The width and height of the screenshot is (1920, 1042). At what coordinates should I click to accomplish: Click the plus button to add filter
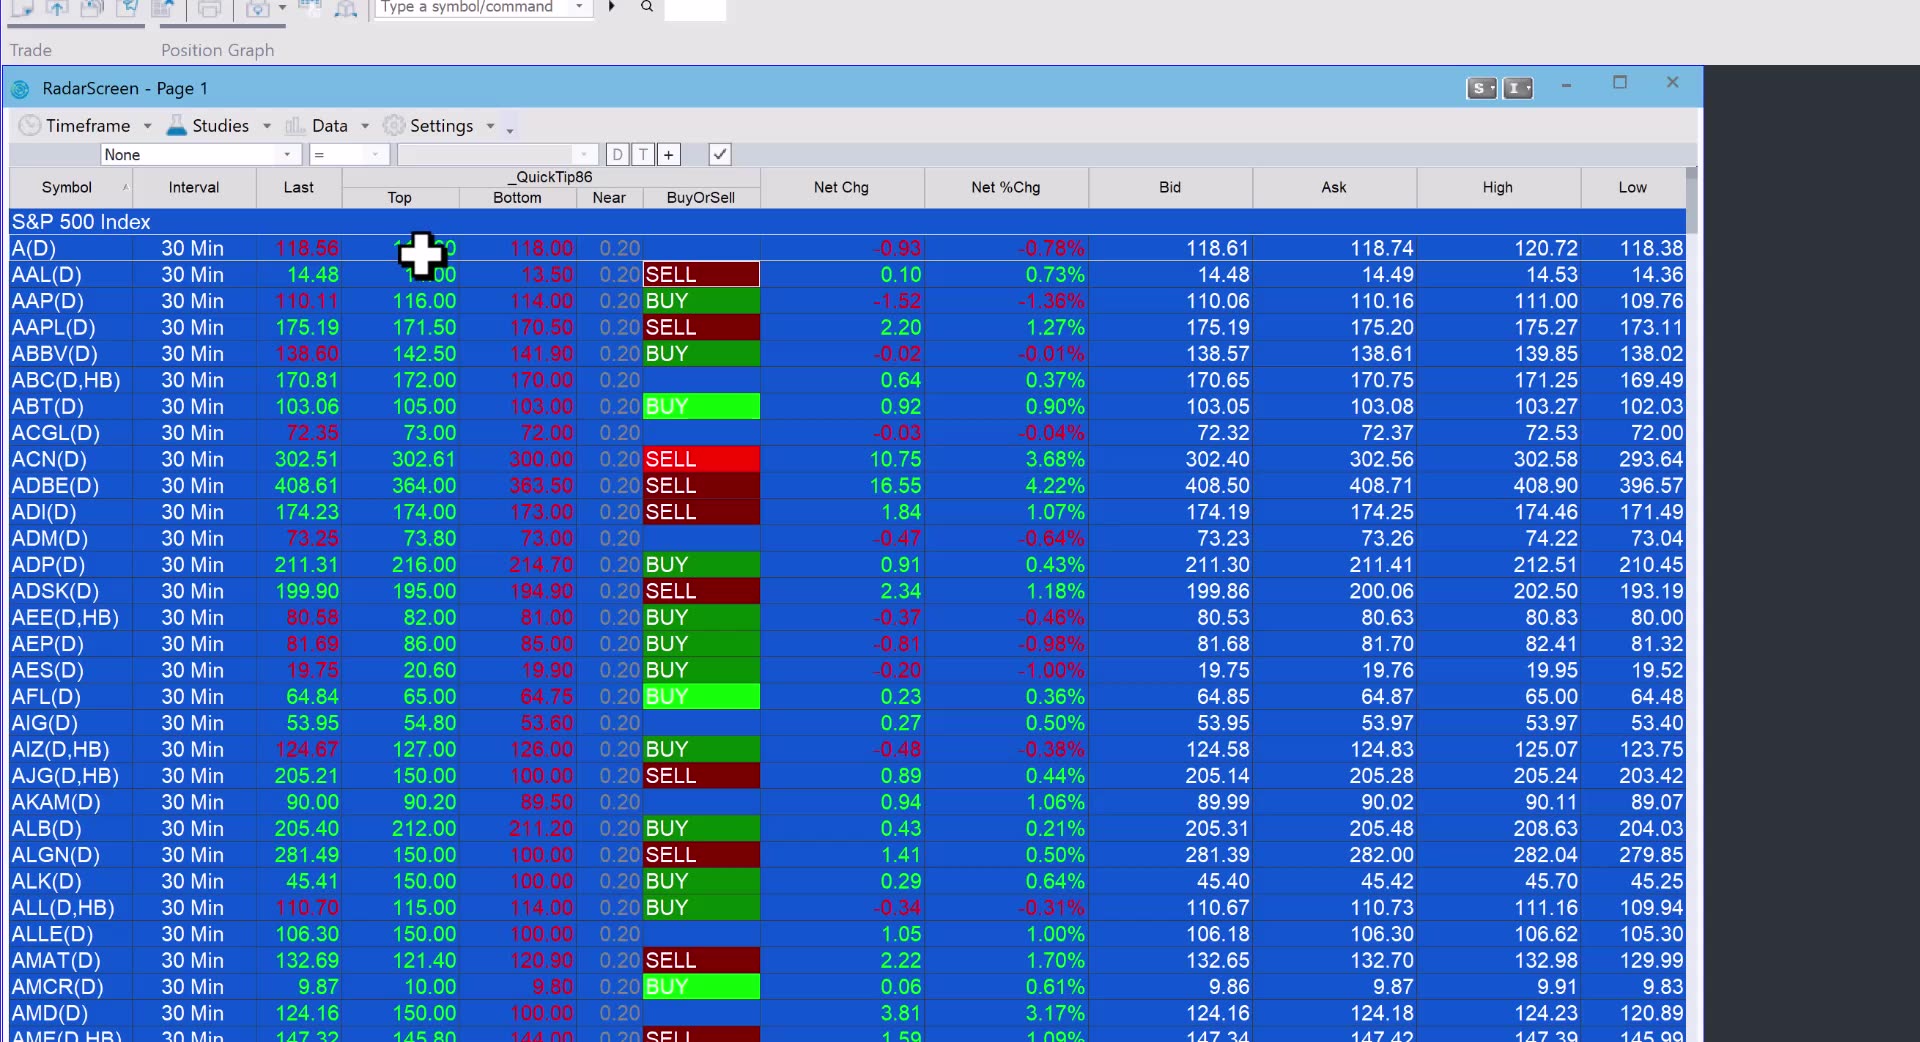coord(667,154)
